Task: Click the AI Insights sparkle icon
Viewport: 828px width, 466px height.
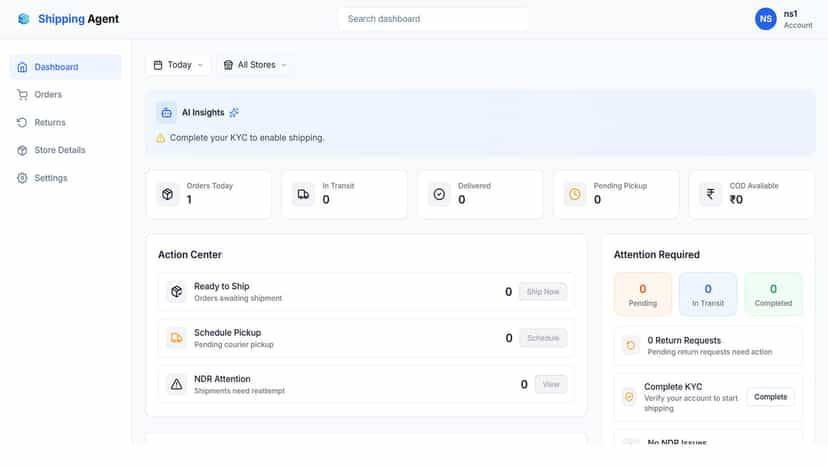Action: (x=234, y=113)
